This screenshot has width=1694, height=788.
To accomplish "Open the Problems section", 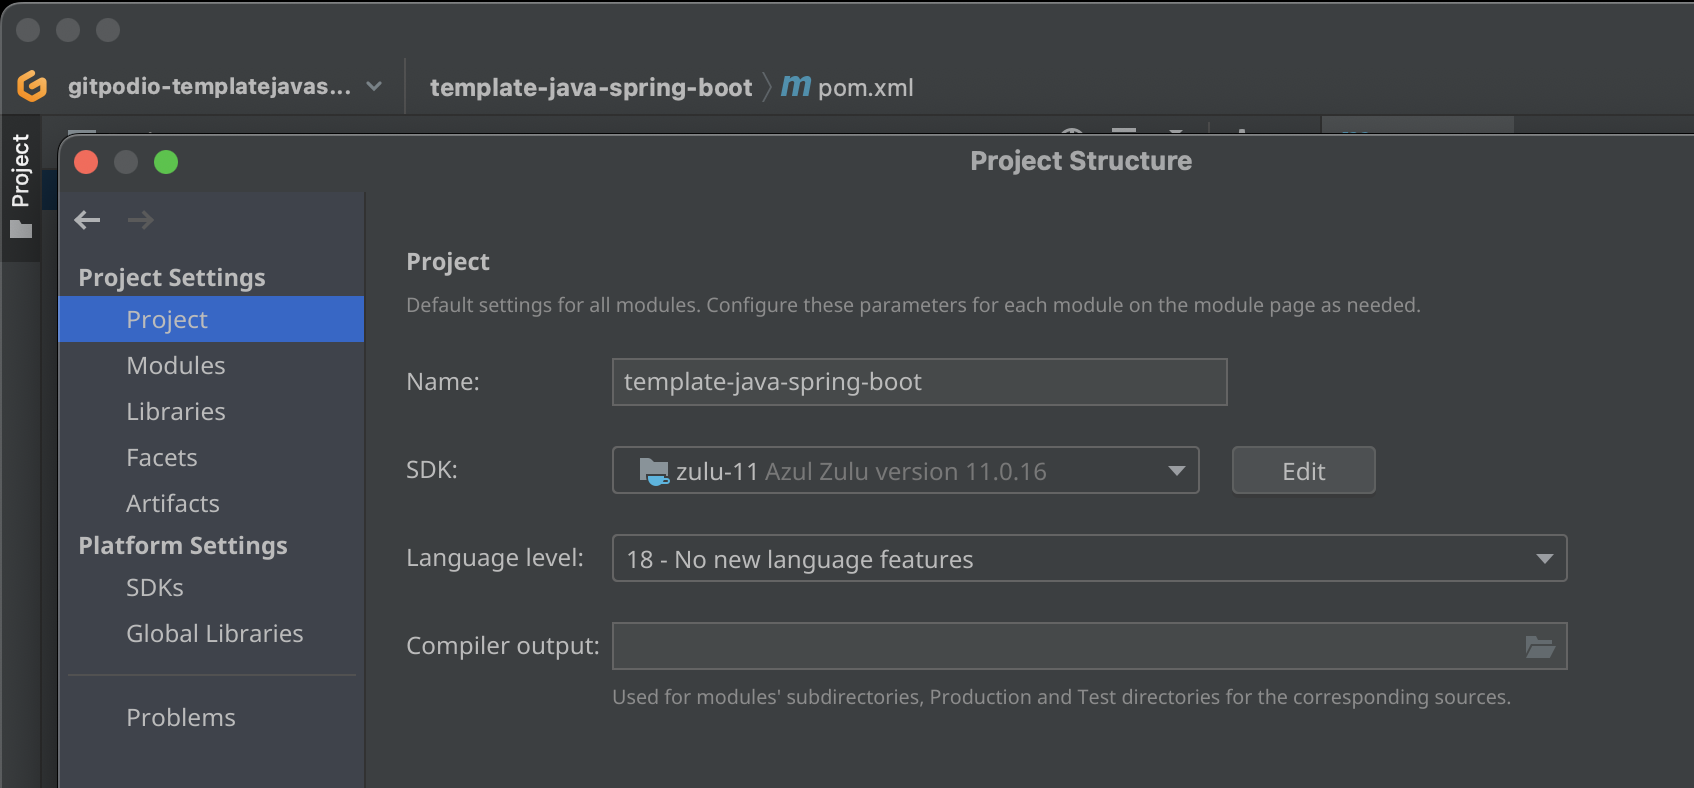I will pos(180,717).
